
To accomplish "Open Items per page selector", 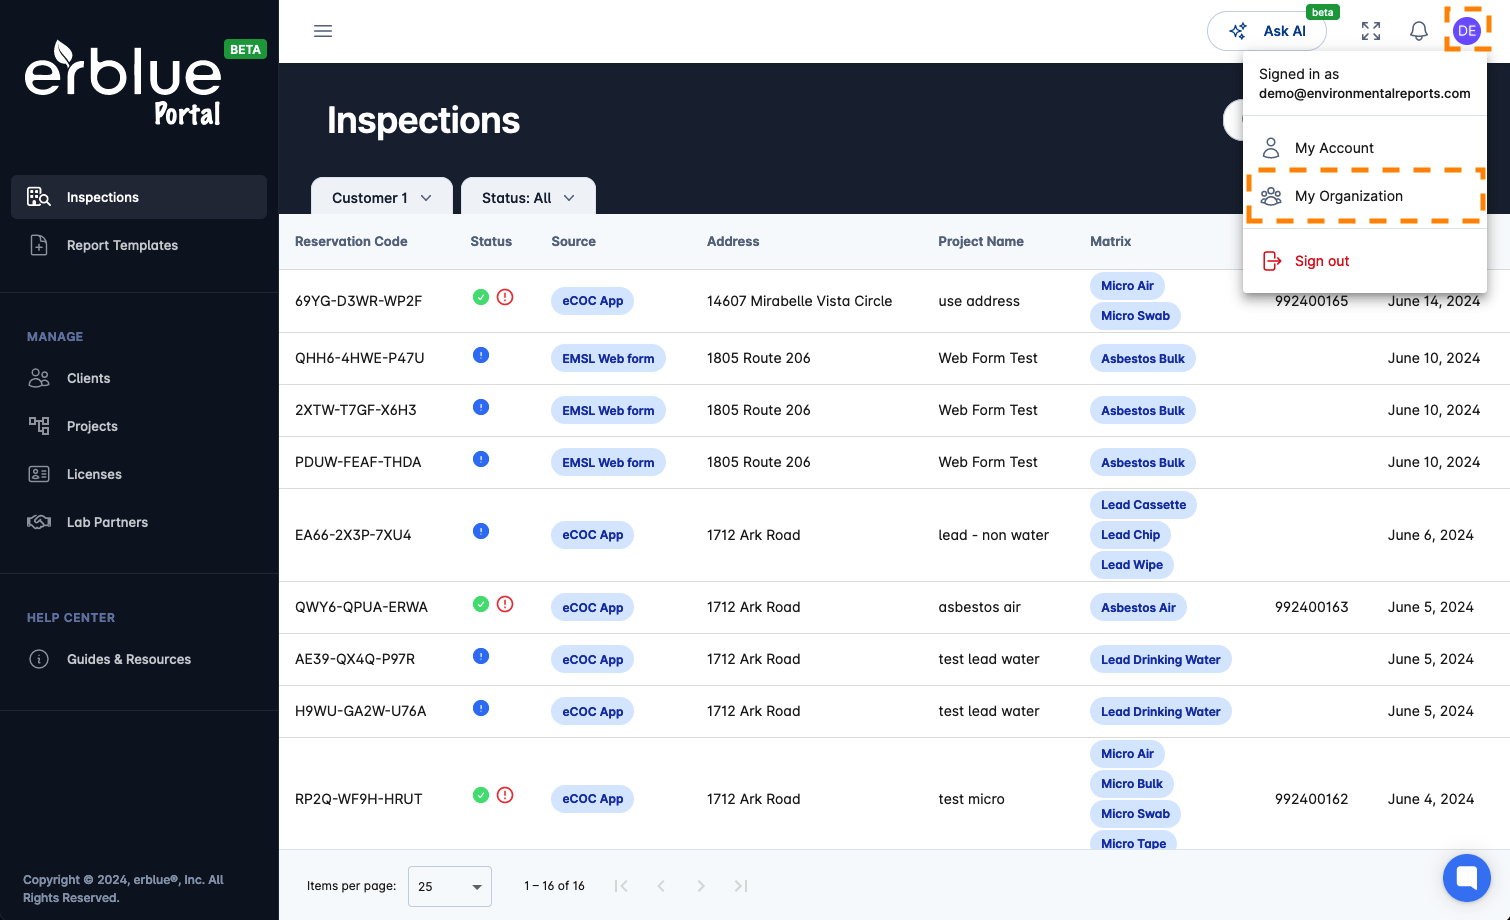I will point(450,886).
